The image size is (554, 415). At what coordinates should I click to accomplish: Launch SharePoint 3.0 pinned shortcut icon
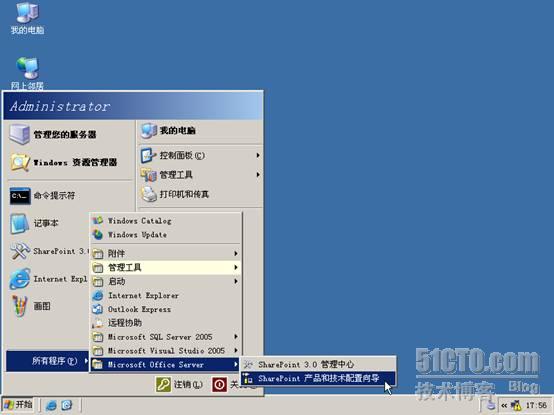[x=20, y=251]
